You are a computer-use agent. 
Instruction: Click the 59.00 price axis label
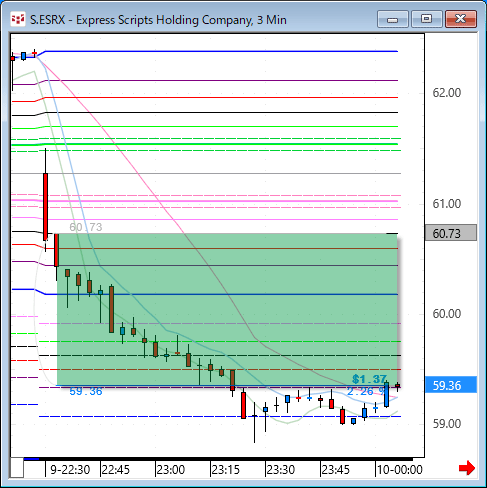pos(447,424)
